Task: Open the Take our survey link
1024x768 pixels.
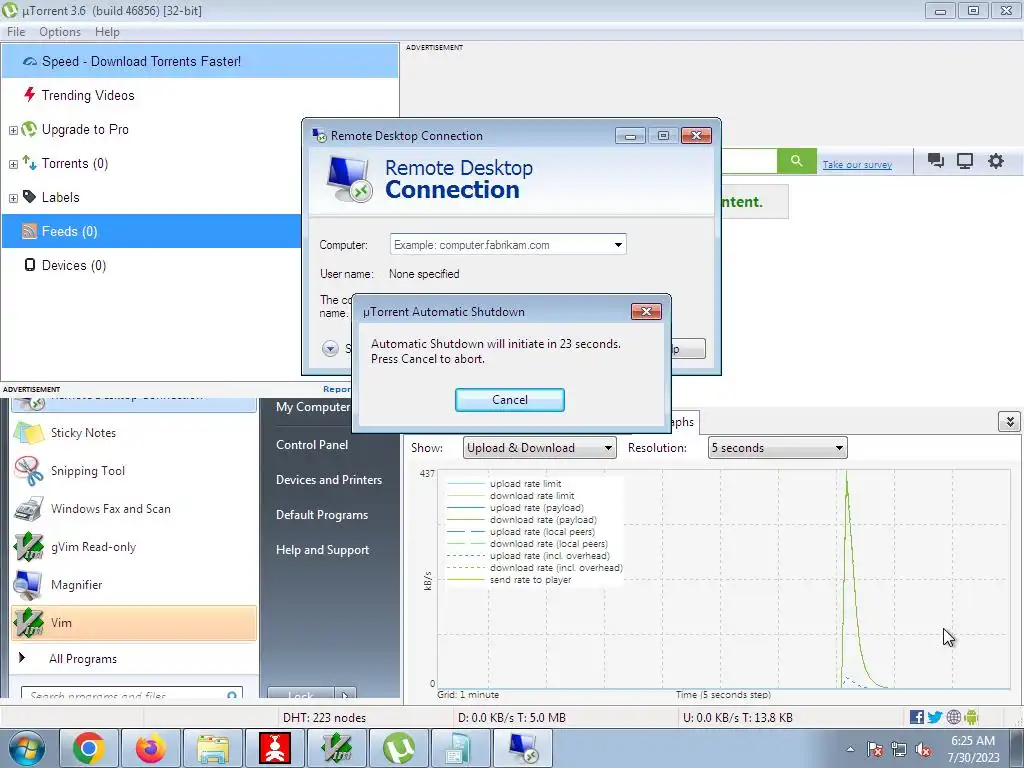Action: pos(857,165)
